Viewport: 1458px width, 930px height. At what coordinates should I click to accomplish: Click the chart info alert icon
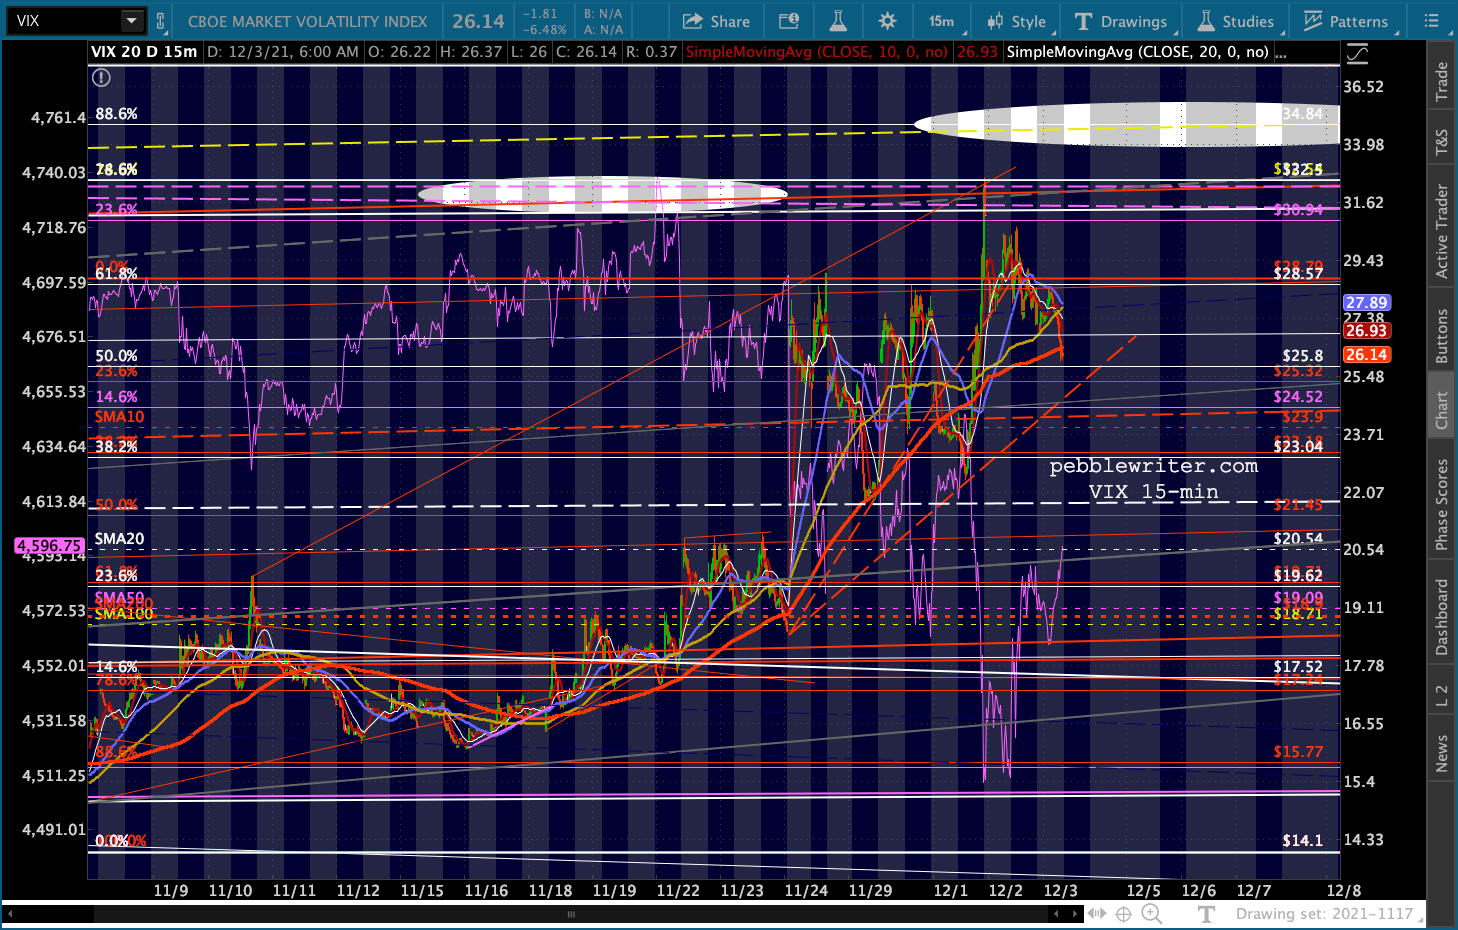point(101,78)
